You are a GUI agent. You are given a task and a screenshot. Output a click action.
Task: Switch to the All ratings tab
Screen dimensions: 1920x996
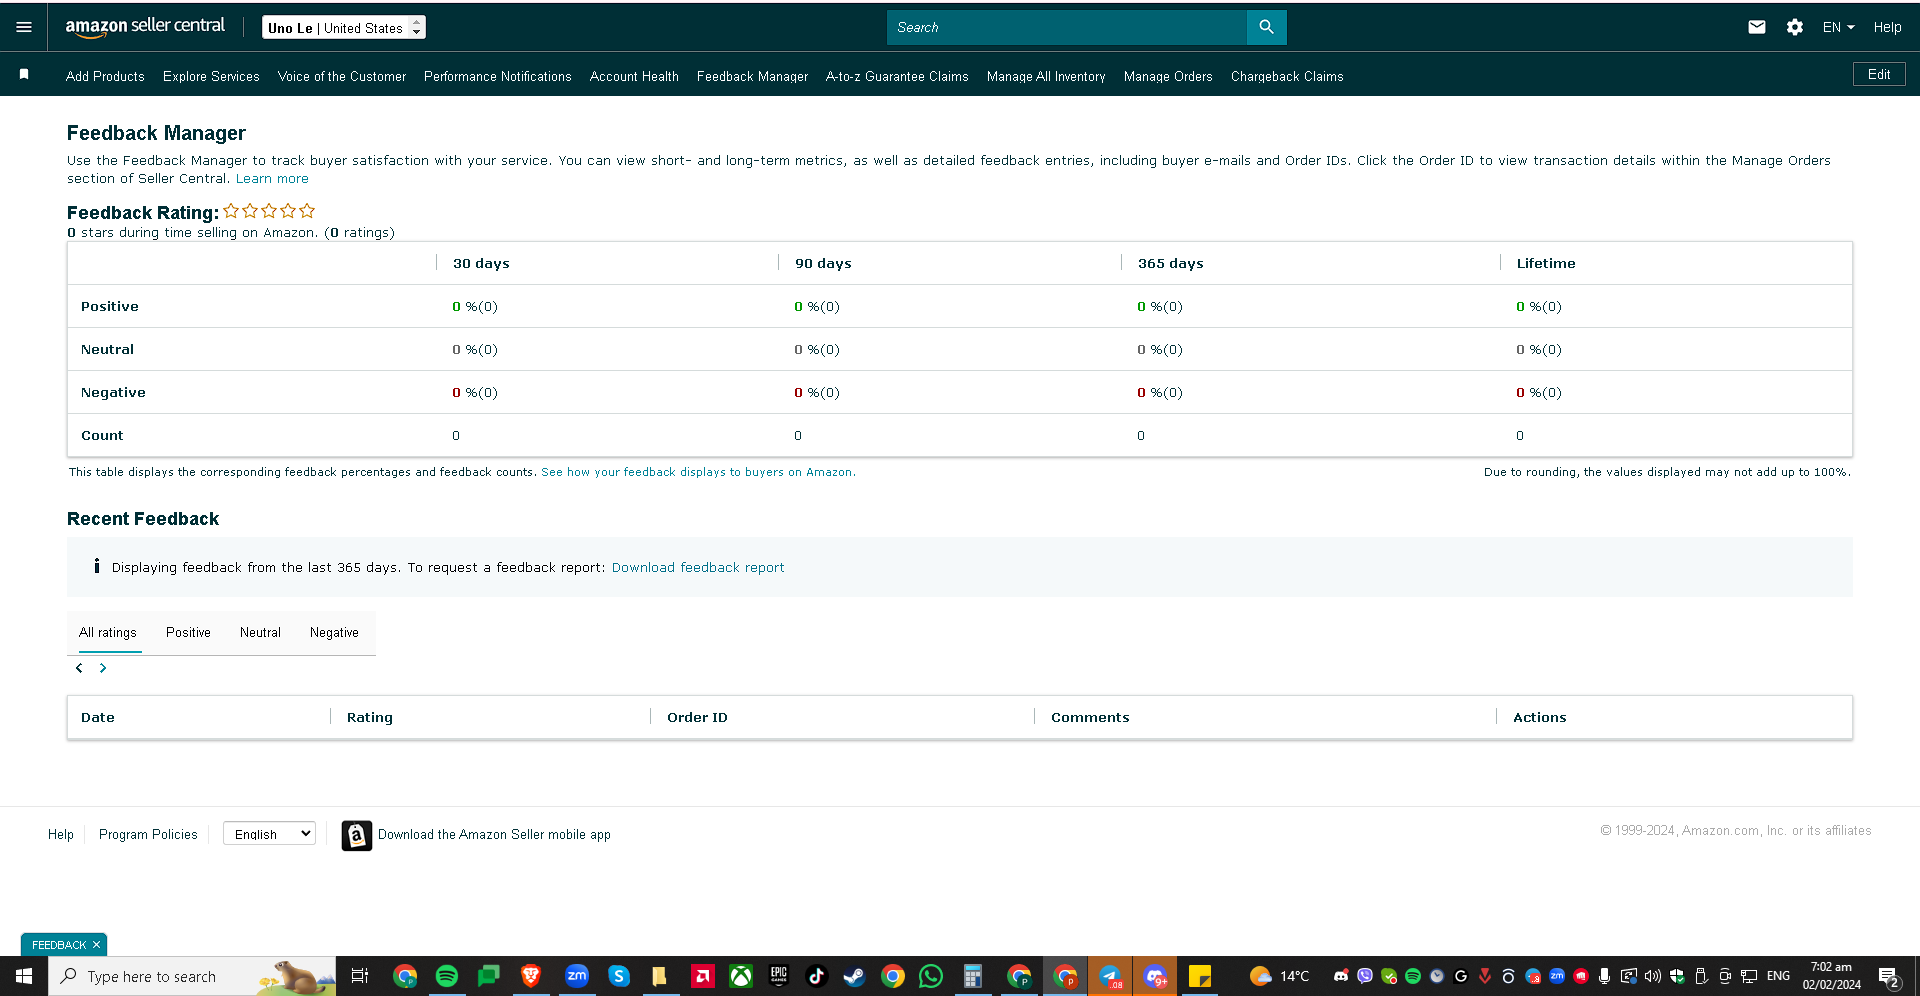(108, 633)
